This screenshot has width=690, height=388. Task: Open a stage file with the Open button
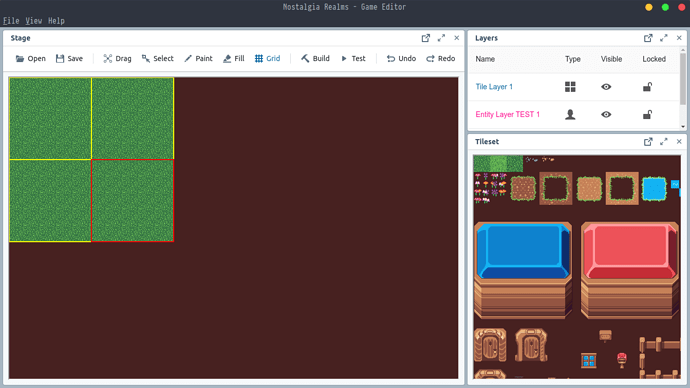30,59
